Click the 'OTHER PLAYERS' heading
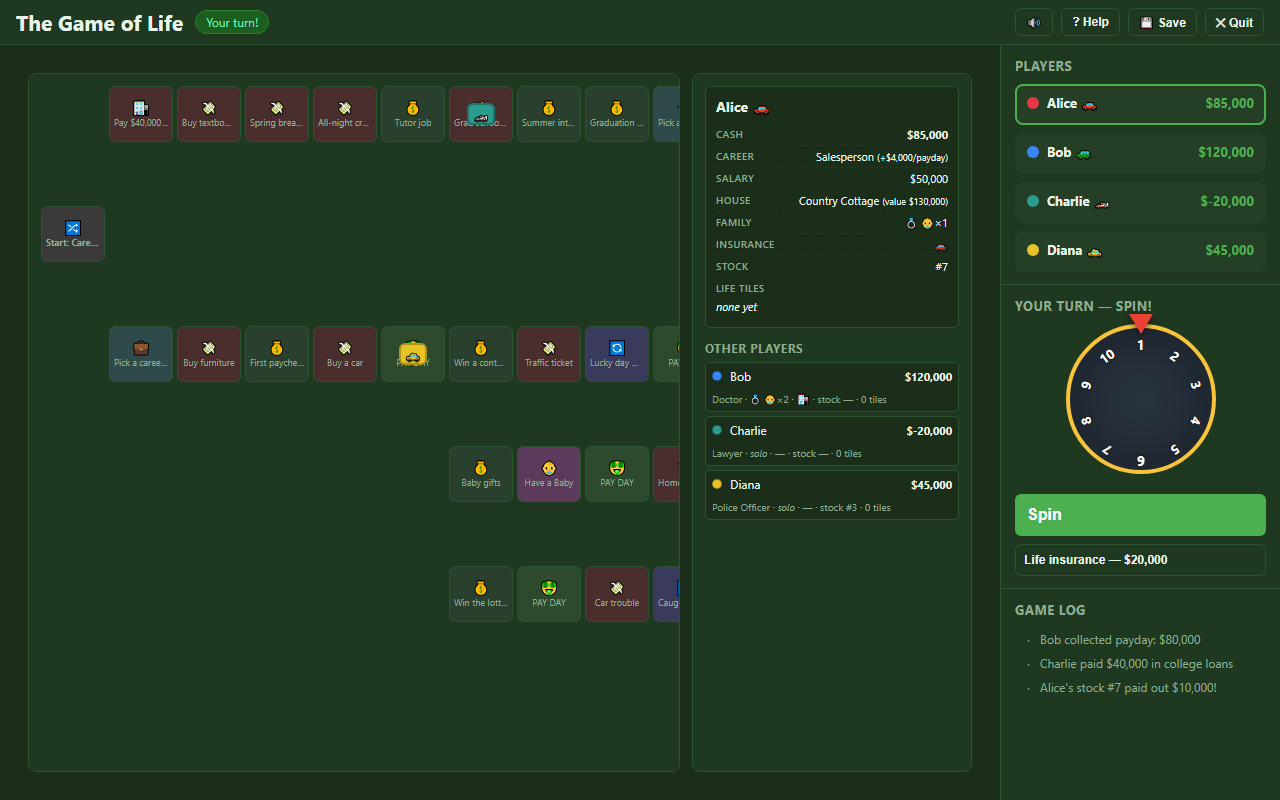Screen dimensions: 1280x800 754,349
